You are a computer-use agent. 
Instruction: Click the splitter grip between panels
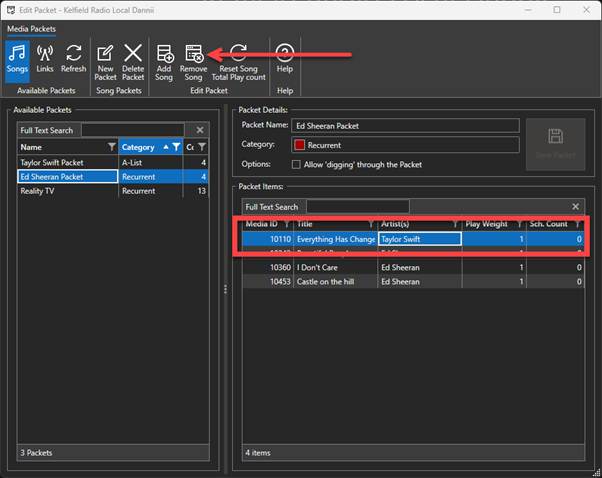click(225, 289)
